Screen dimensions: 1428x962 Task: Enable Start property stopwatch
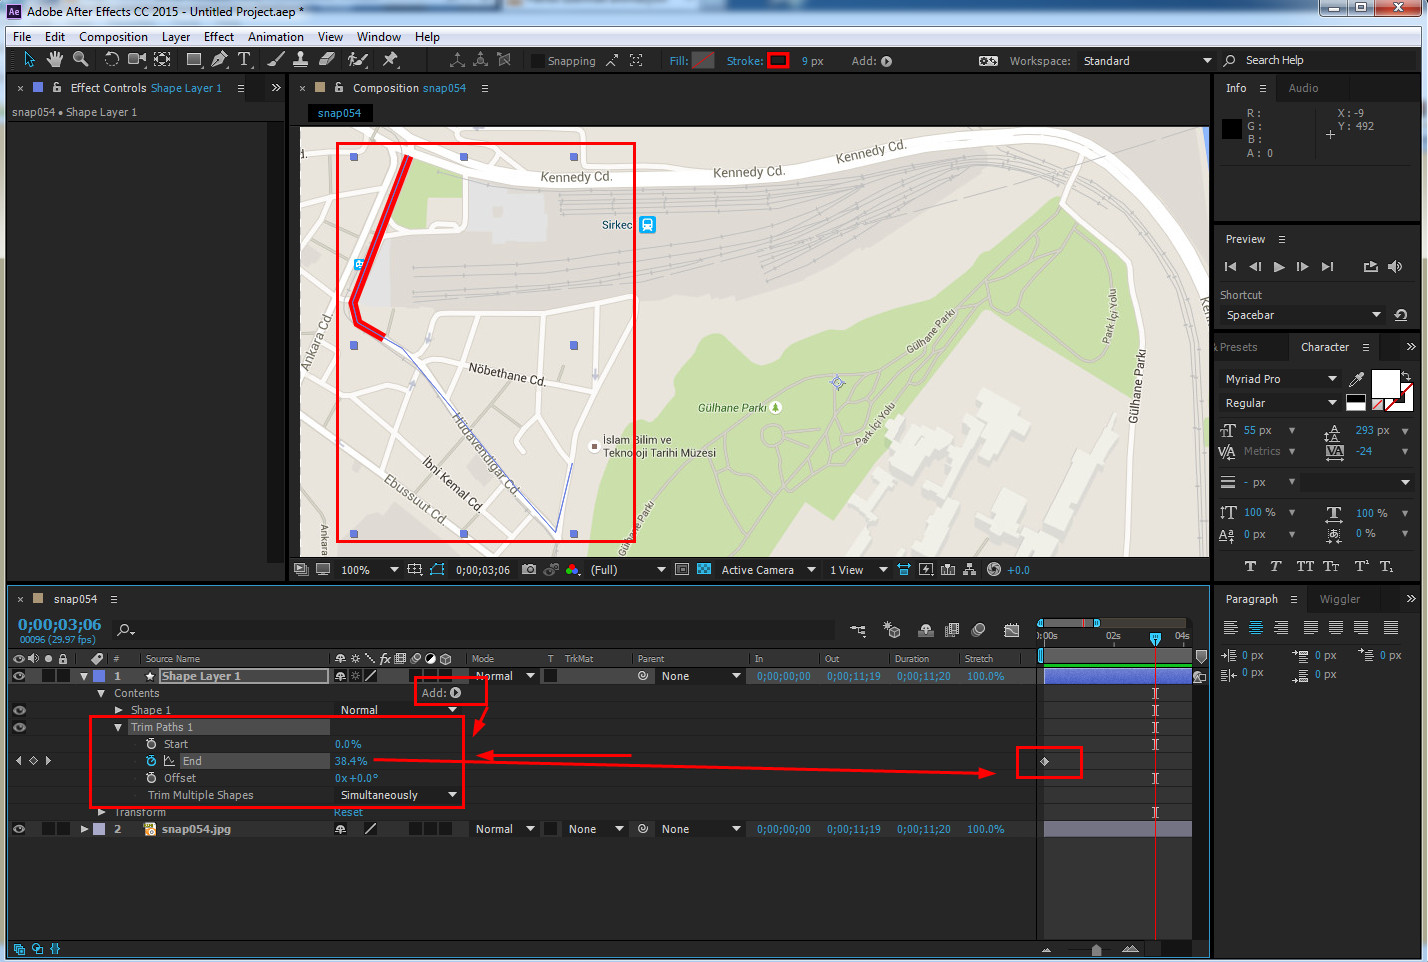coord(151,744)
